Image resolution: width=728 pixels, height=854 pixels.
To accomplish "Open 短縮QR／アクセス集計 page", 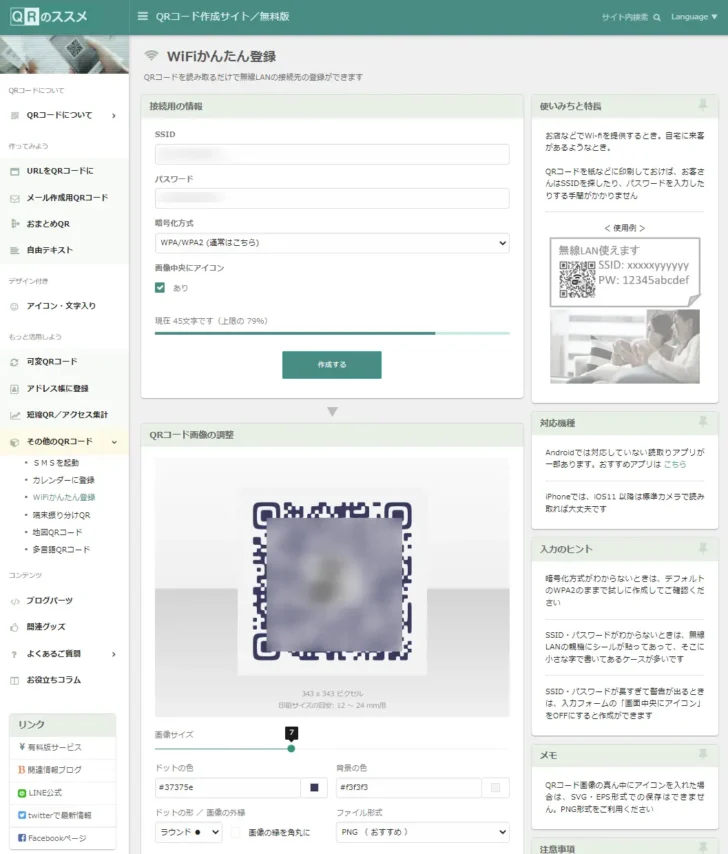I will [67, 414].
